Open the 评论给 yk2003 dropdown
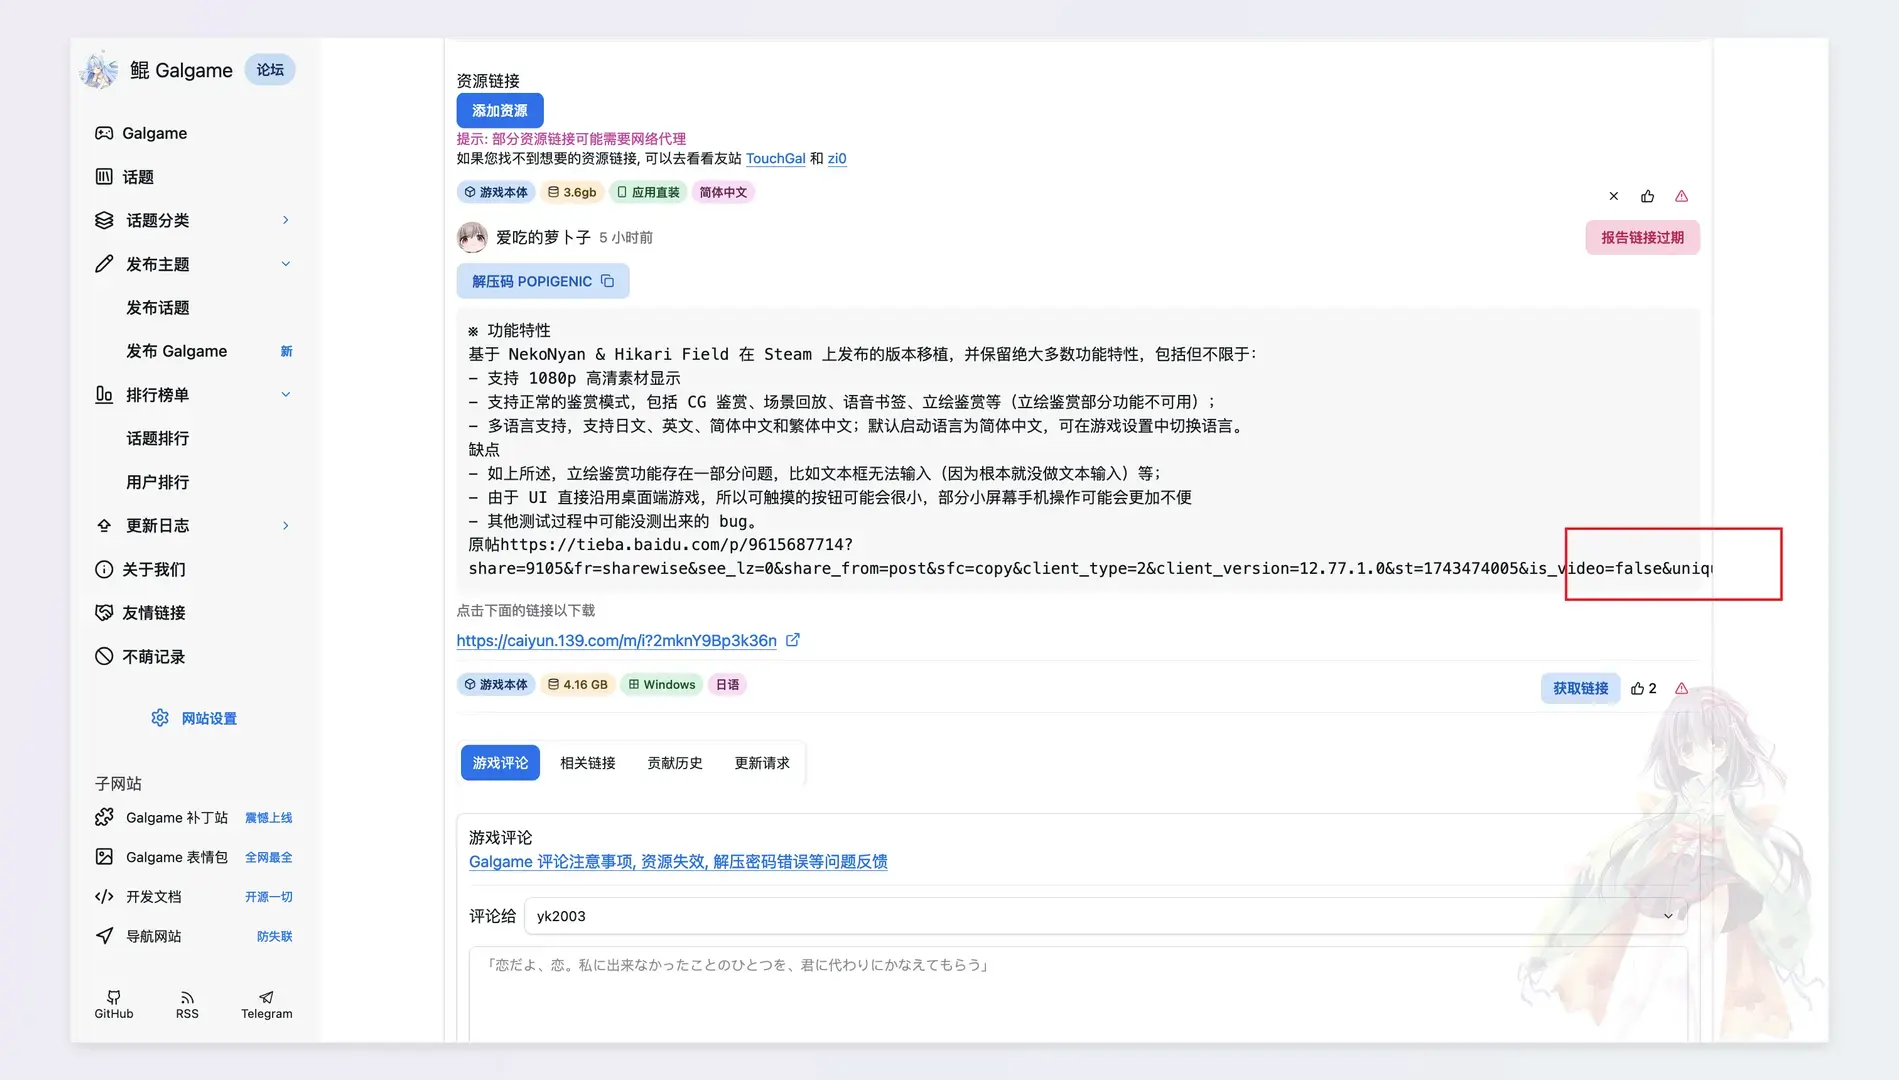 [1105, 916]
